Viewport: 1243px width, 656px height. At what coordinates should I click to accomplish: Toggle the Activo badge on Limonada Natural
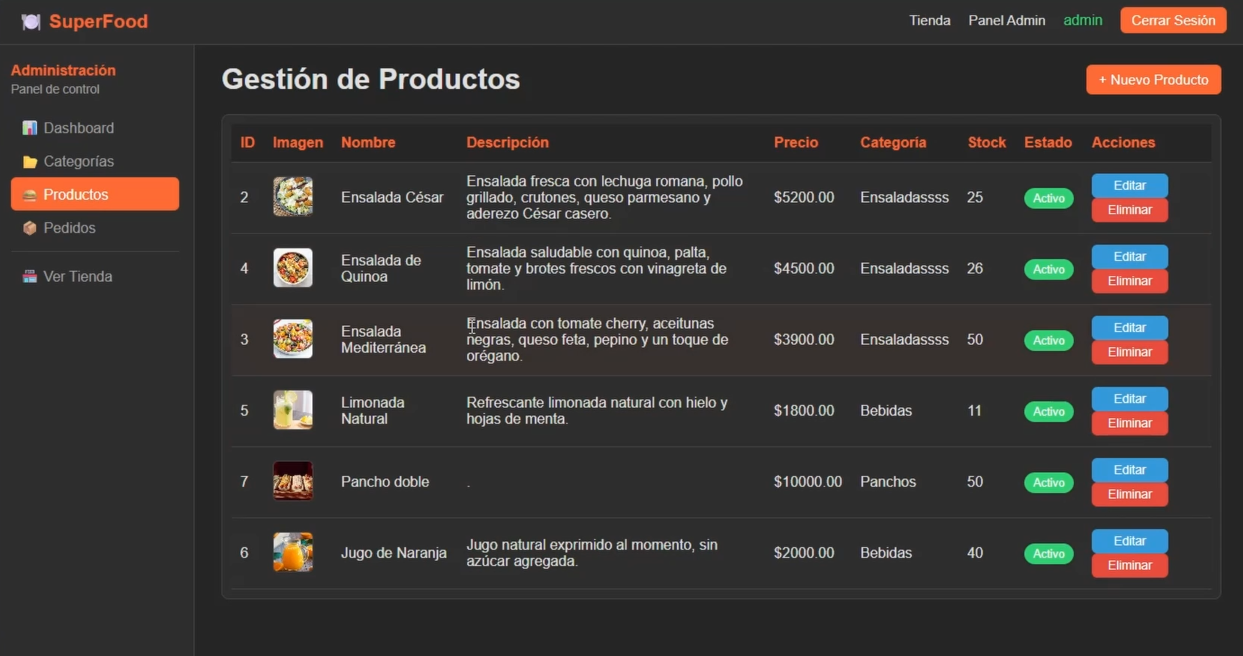click(x=1048, y=411)
